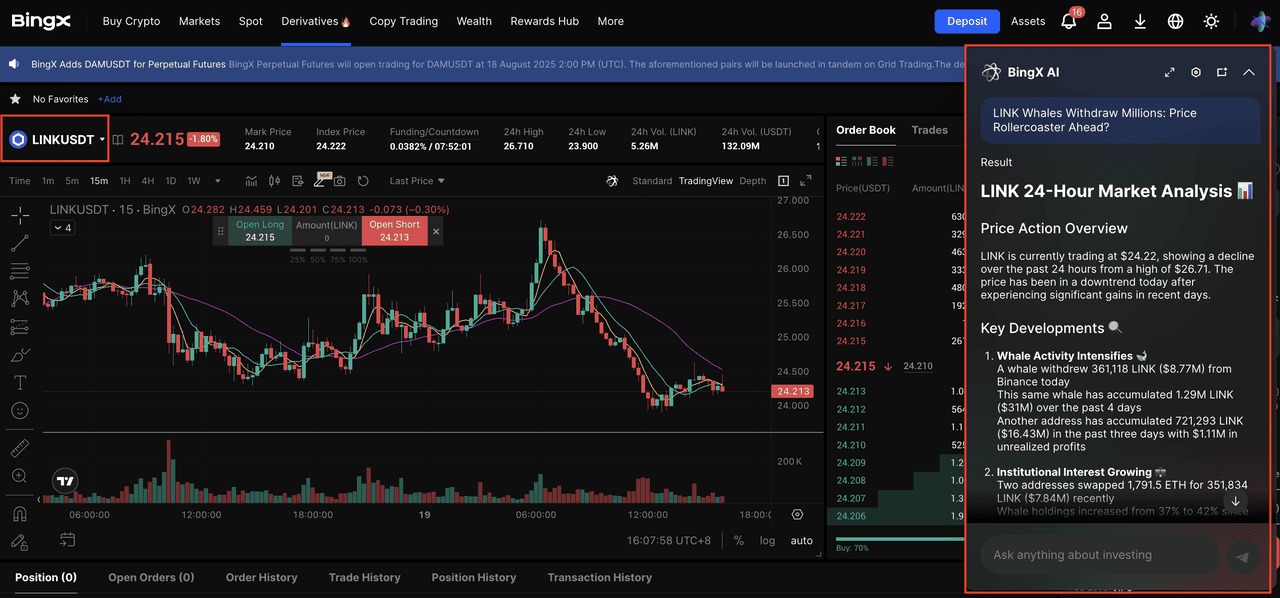Image resolution: width=1280 pixels, height=598 pixels.
Task: Click Open Short button on chart
Action: [x=395, y=231]
